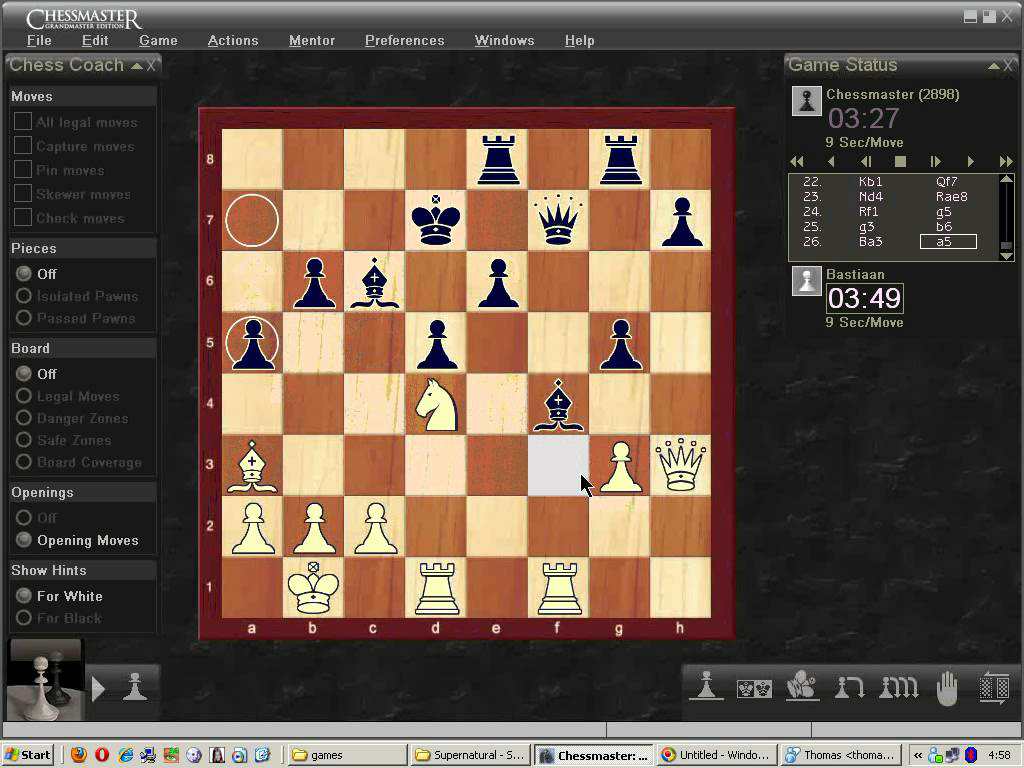Open the Help menu
Viewport: 1024px width, 768px height.
(x=579, y=40)
